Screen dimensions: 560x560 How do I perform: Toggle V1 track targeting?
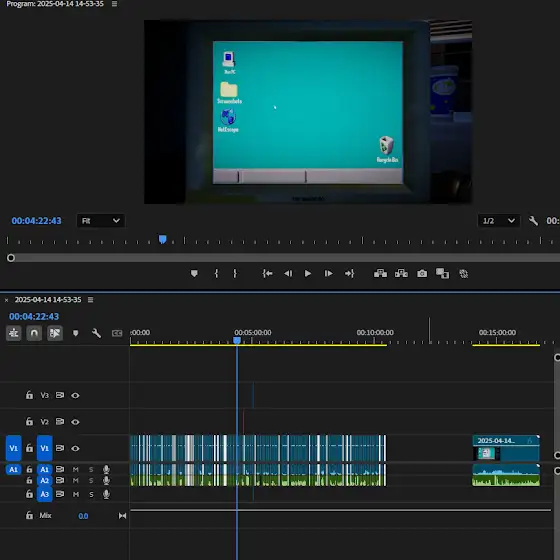[45, 448]
